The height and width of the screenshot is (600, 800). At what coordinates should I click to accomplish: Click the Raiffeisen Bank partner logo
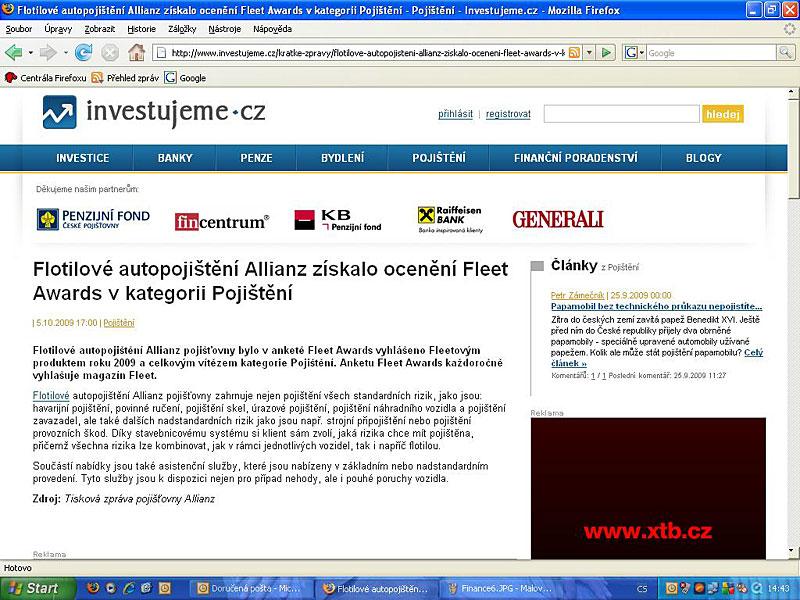pos(450,219)
